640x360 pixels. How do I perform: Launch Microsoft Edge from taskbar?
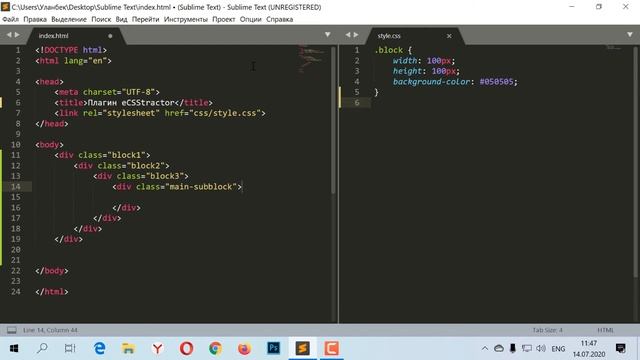coord(99,348)
